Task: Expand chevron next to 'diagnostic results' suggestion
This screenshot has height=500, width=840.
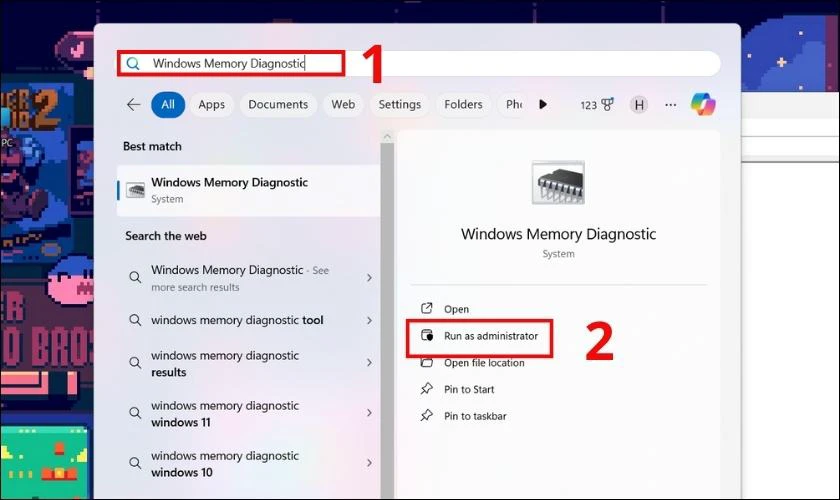Action: click(369, 363)
